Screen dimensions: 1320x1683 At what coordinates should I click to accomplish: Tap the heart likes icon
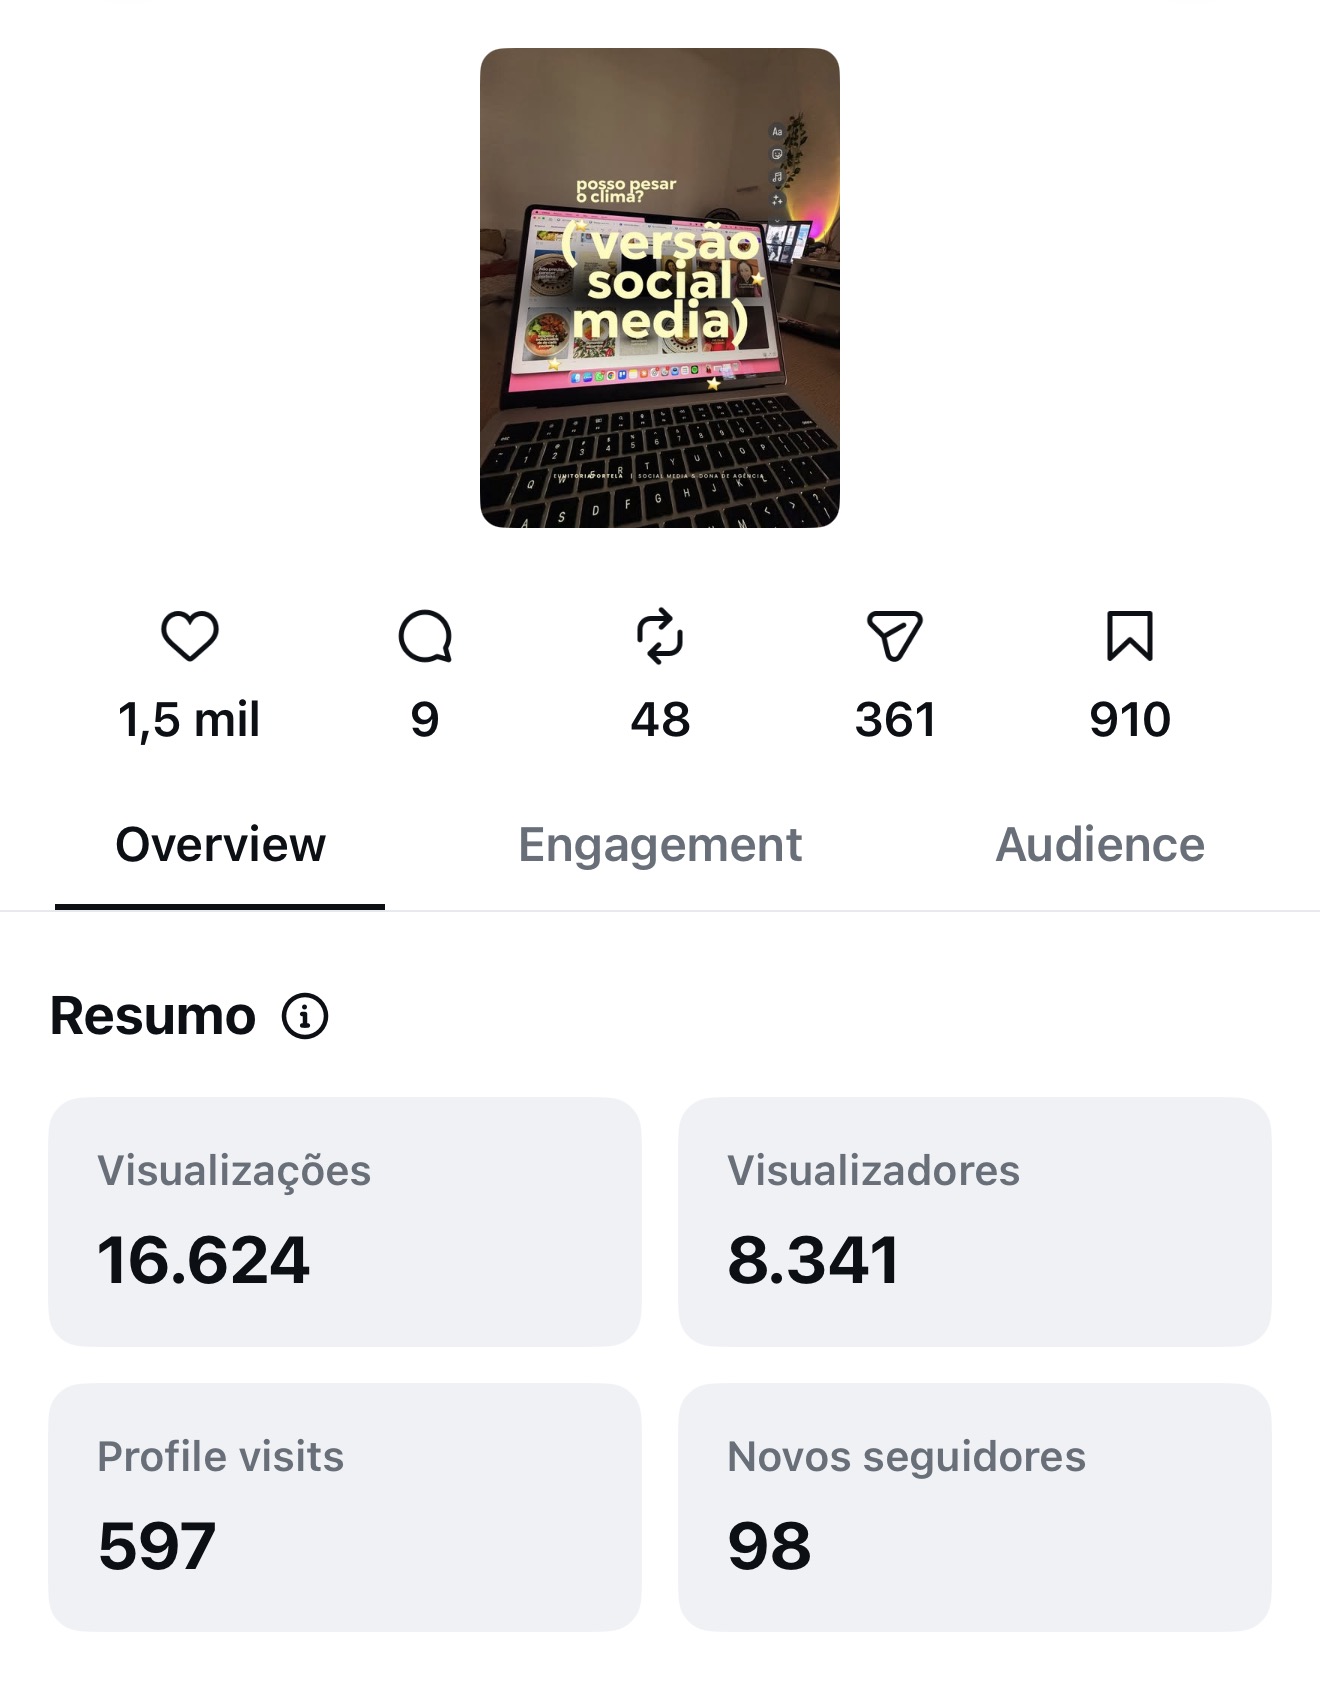click(190, 636)
